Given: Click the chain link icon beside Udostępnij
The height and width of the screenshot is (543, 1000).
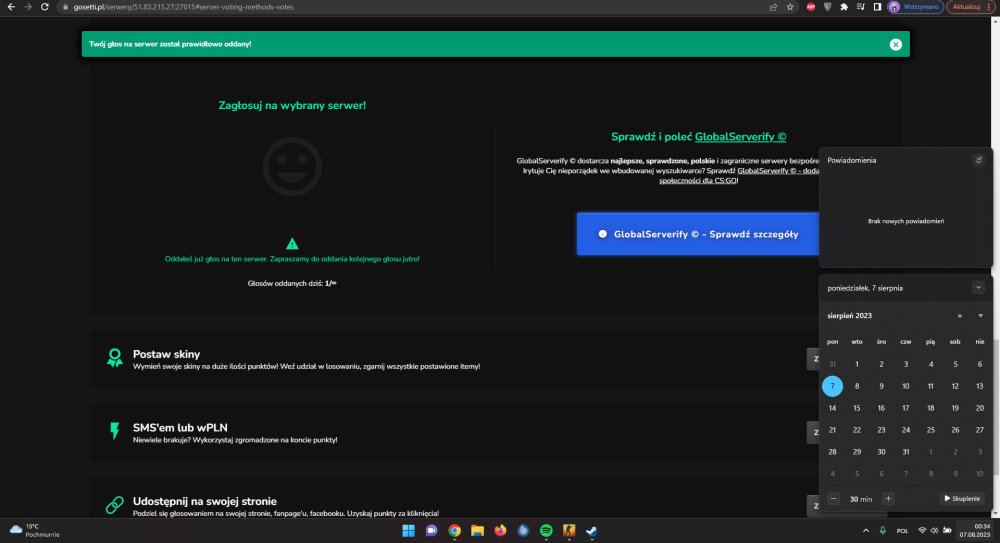Looking at the screenshot, I should click(115, 505).
